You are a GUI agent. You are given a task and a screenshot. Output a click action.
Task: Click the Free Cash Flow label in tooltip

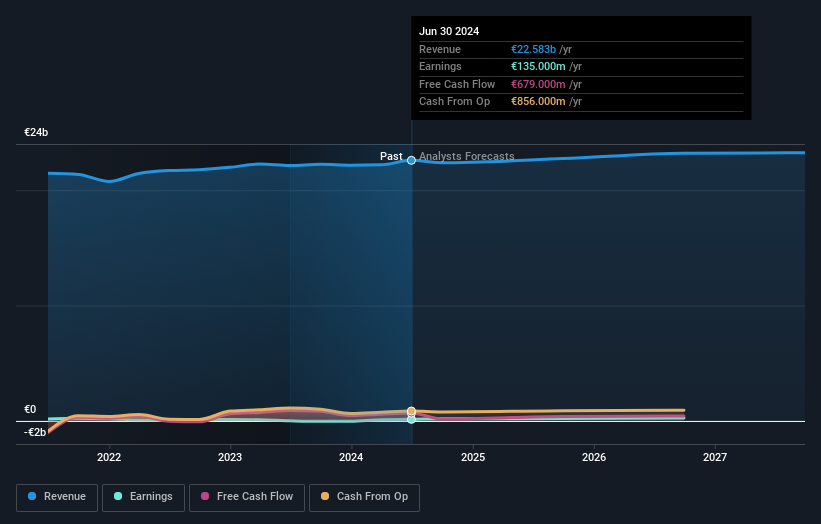457,84
